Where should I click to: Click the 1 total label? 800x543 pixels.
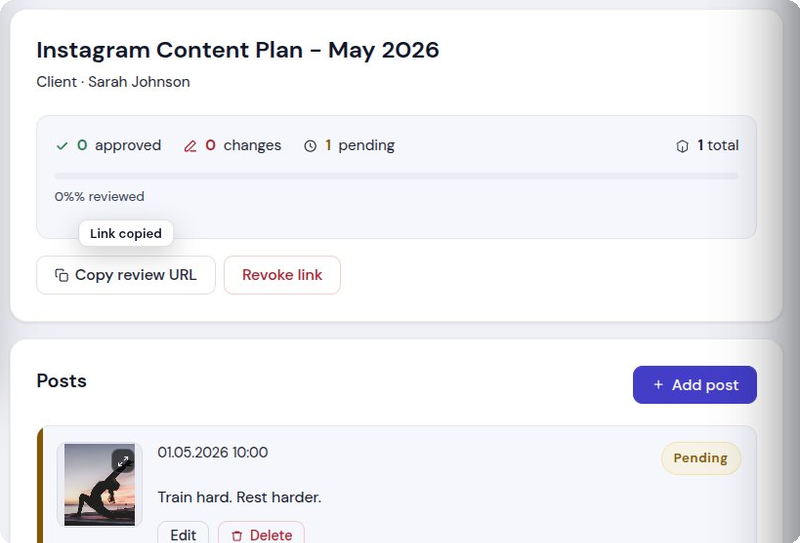(718, 145)
